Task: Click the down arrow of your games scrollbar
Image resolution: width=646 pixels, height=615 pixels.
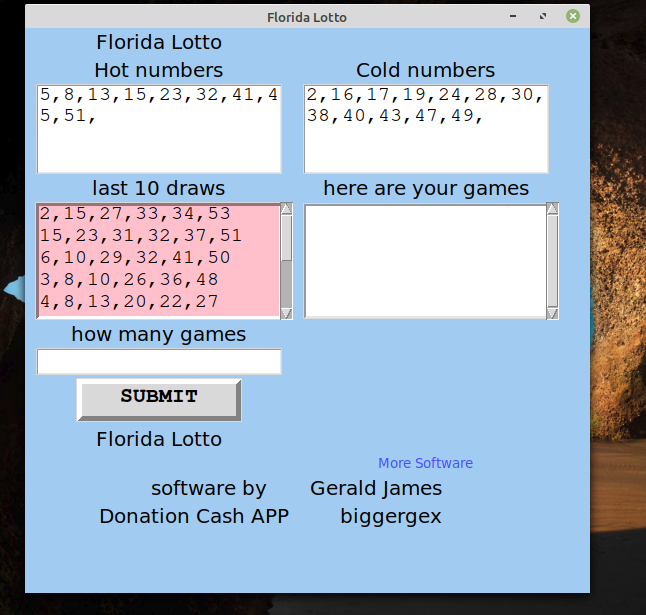Action: 552,313
